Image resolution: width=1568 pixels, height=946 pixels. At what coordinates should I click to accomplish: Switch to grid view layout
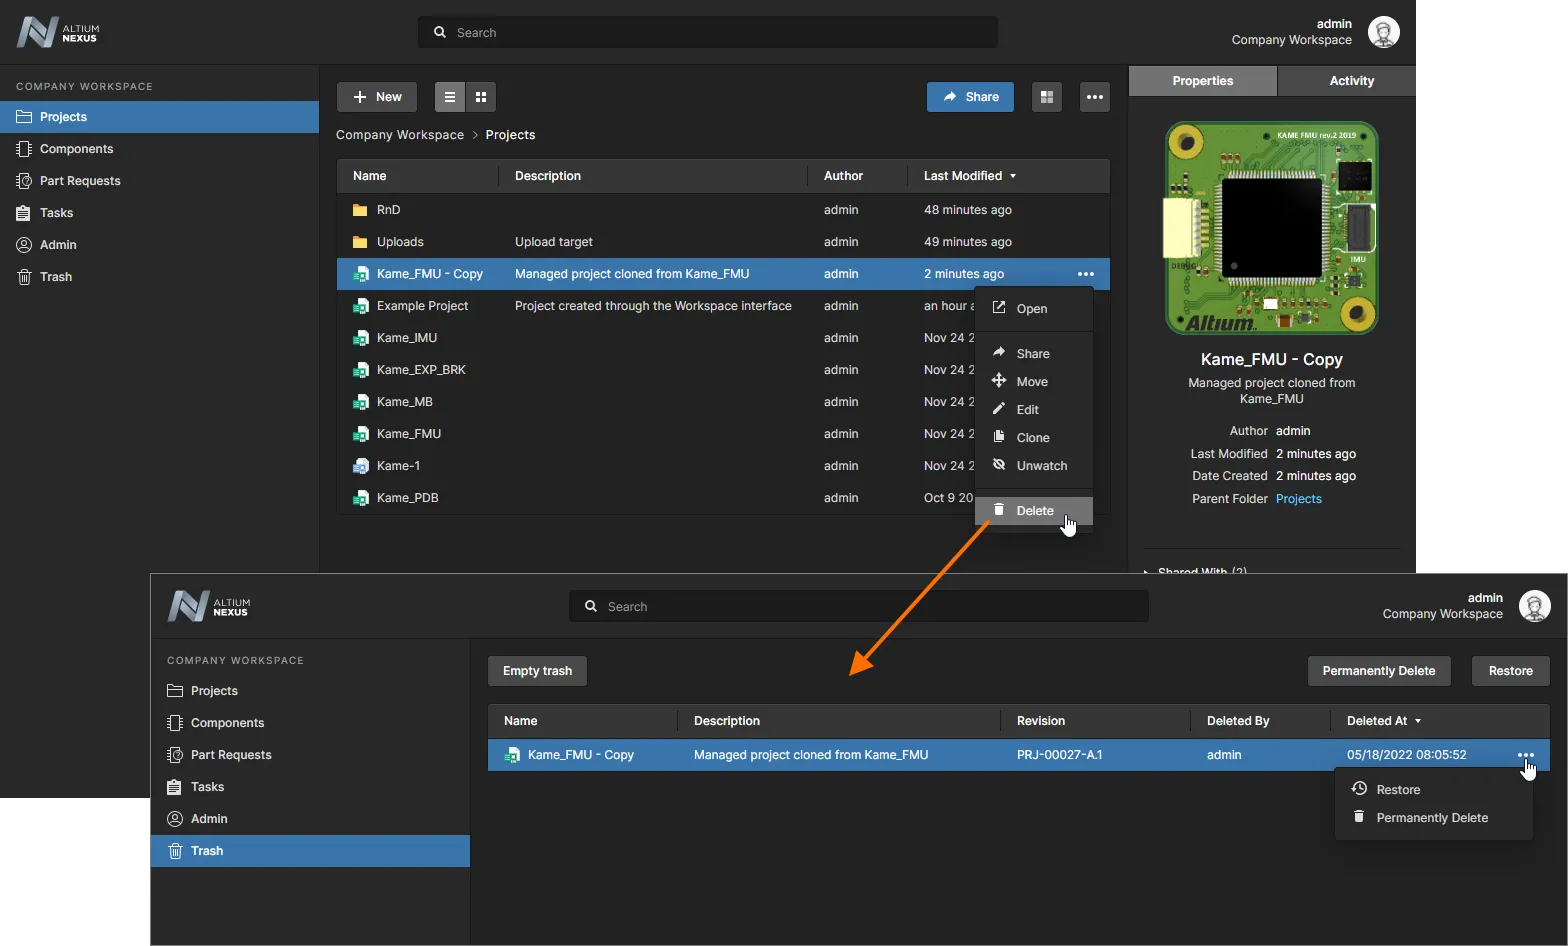481,97
